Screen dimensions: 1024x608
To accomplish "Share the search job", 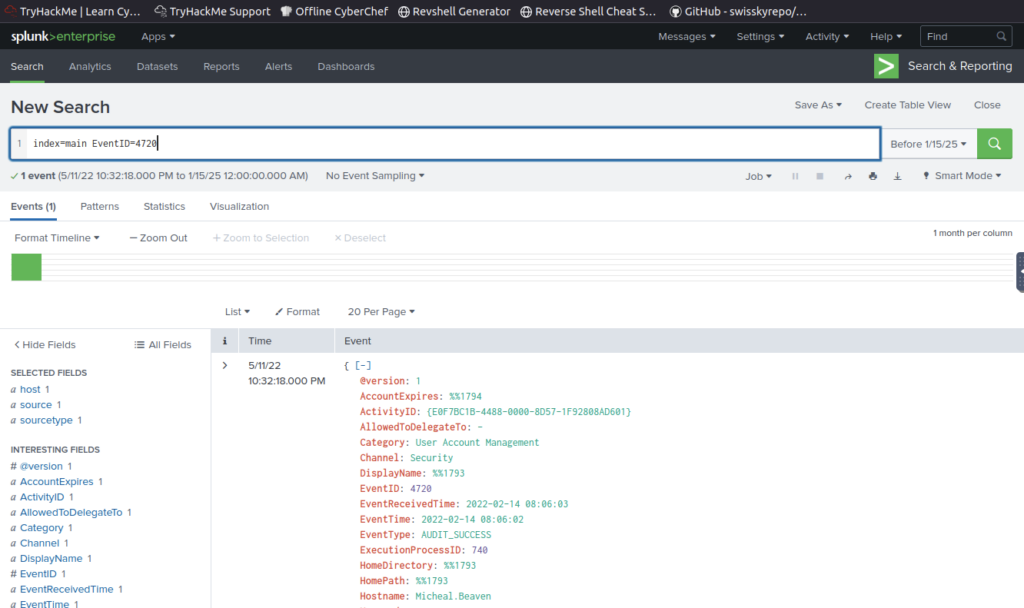I will 848,176.
